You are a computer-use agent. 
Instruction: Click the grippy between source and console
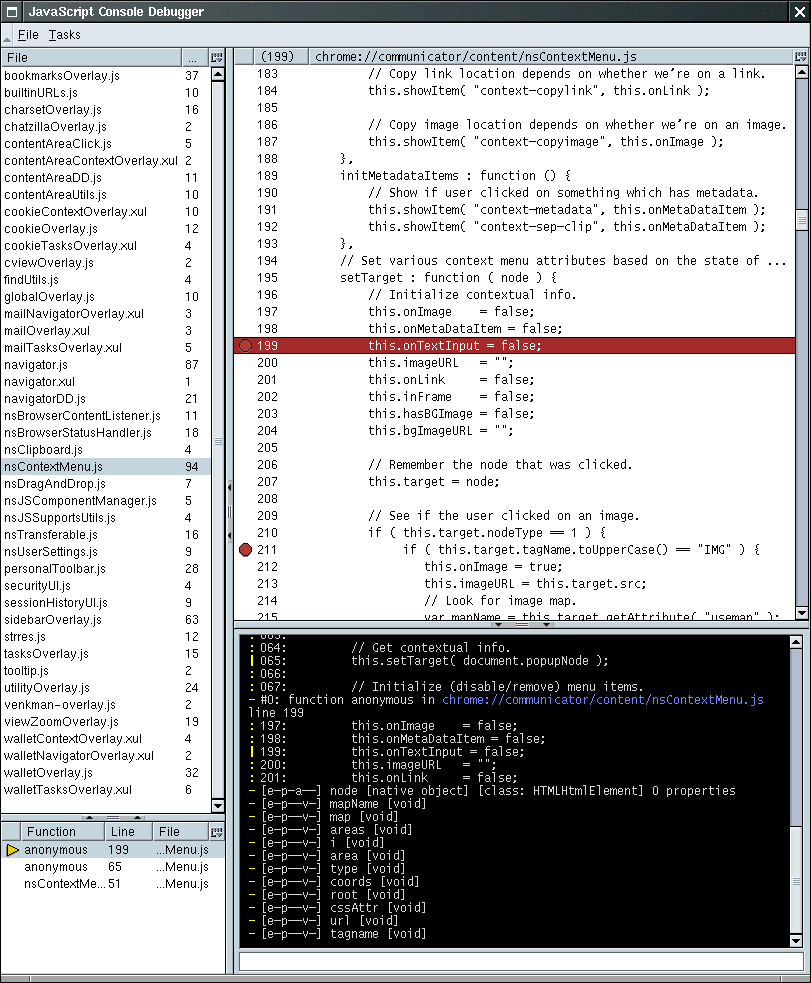[522, 624]
